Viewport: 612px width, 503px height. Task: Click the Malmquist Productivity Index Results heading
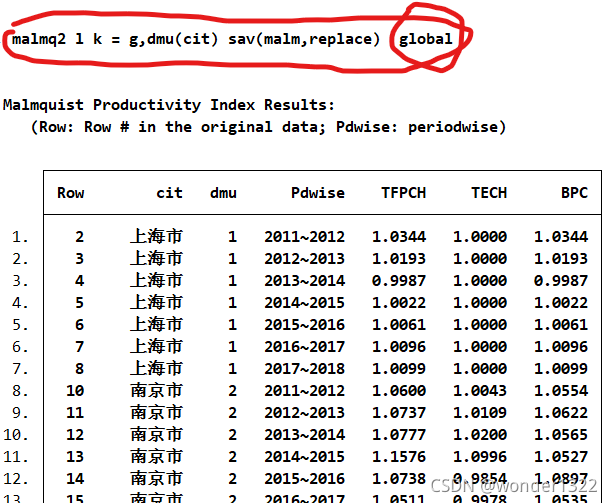[x=169, y=105]
